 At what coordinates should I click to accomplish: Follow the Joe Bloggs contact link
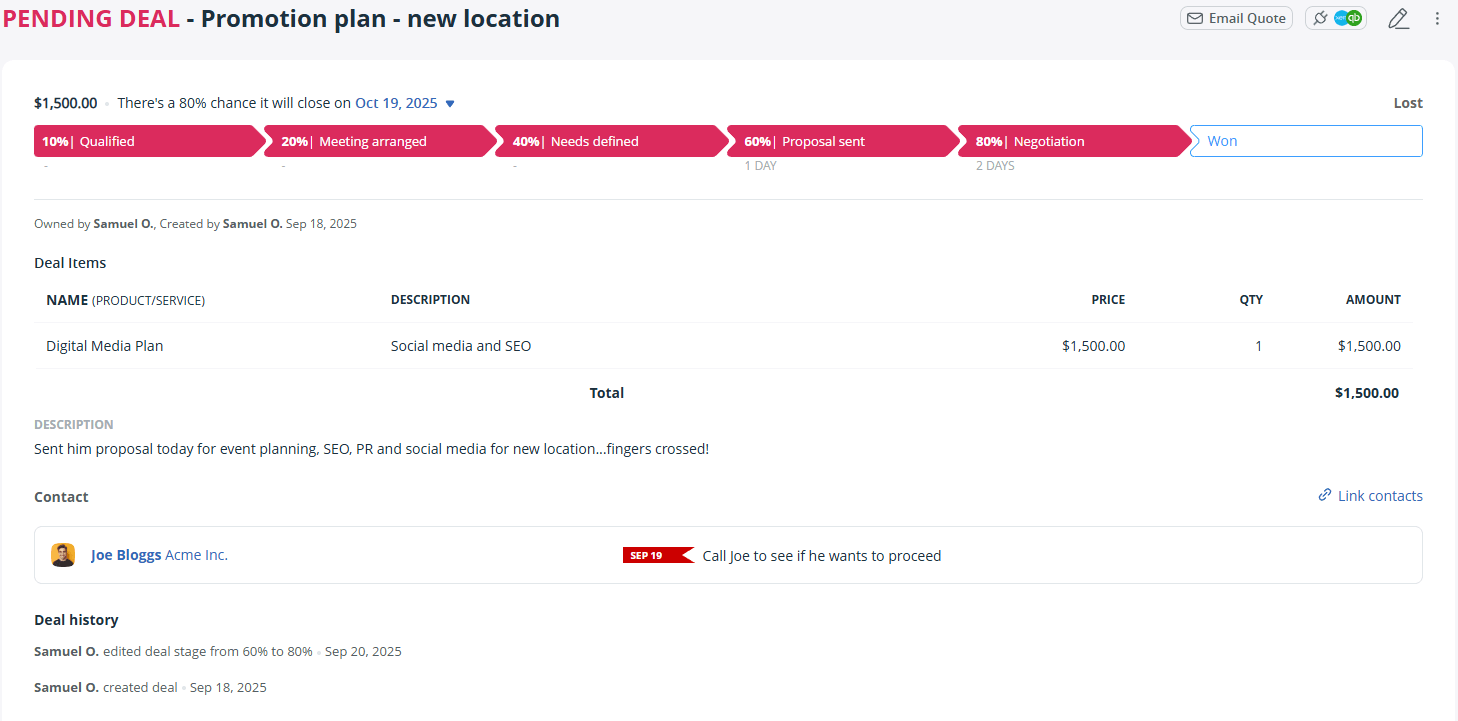click(126, 554)
